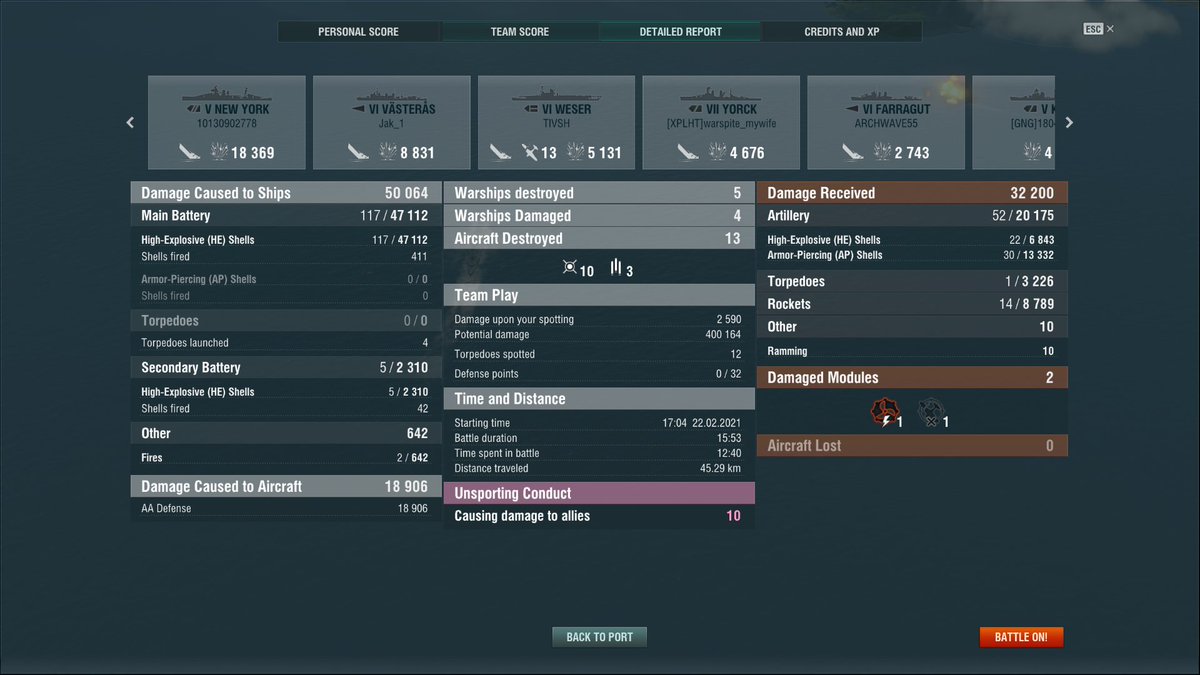Click the aircraft shot-down icon beside 13
Screen dimensions: 1200x675
click(x=530, y=152)
